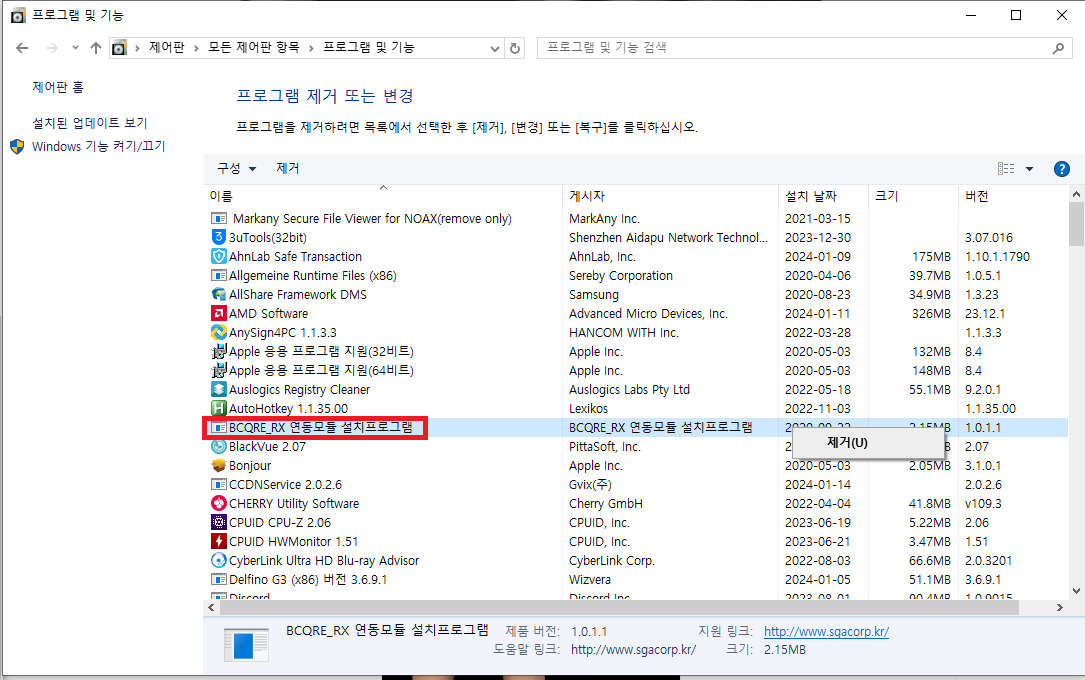
Task: Click the Cherry GmbH publisher cell
Action: tap(605, 504)
